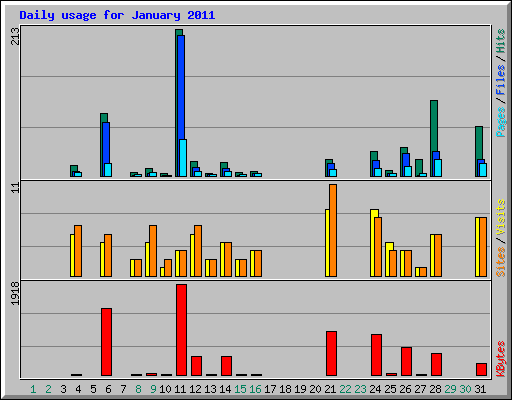
Task: Select the orange Visits bar for day 31
Action: pyautogui.click(x=483, y=247)
